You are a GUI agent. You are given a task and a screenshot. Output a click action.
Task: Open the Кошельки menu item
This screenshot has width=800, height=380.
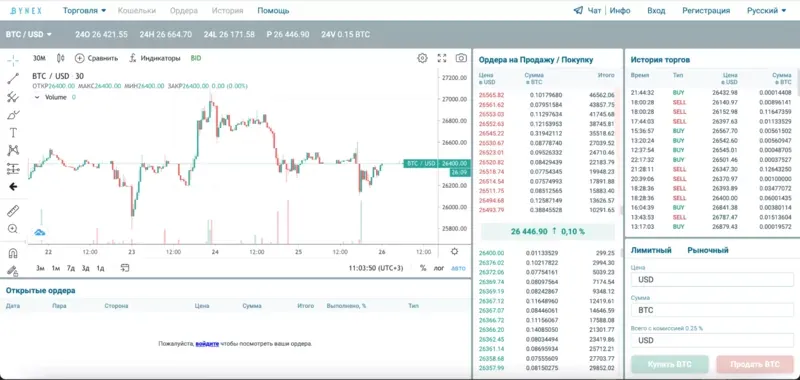[x=137, y=10]
